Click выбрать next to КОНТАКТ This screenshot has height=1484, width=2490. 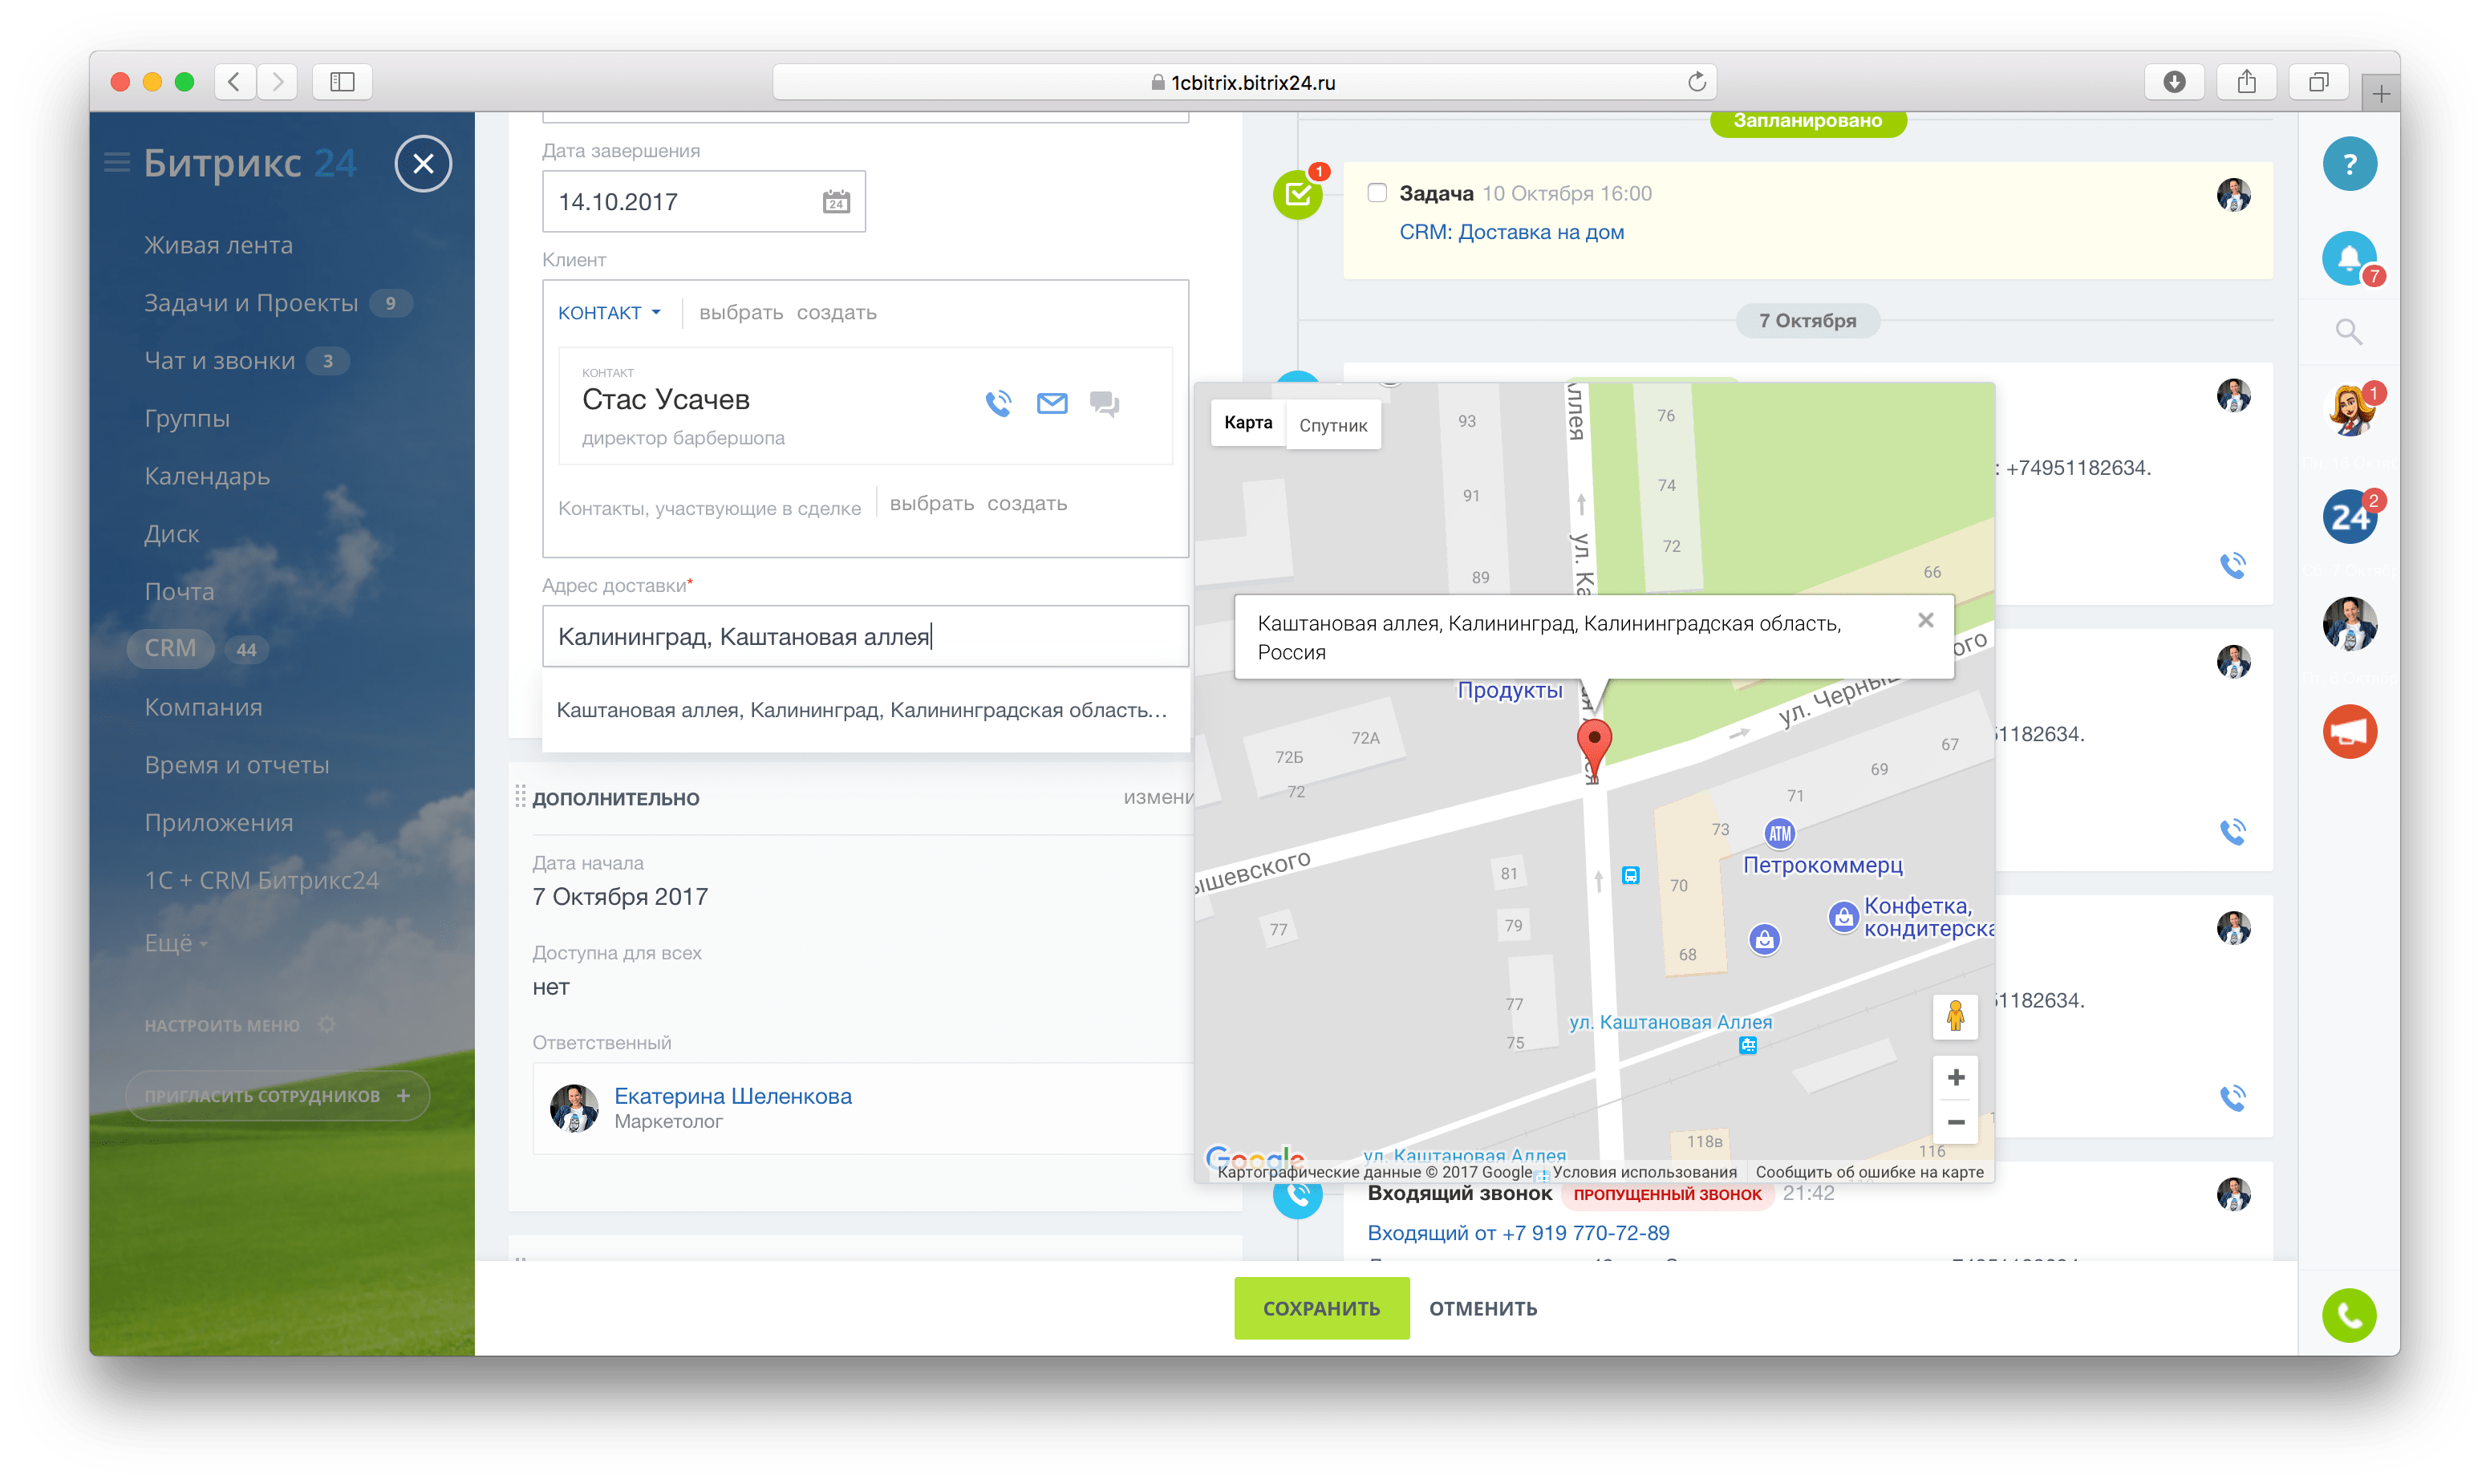coord(740,313)
